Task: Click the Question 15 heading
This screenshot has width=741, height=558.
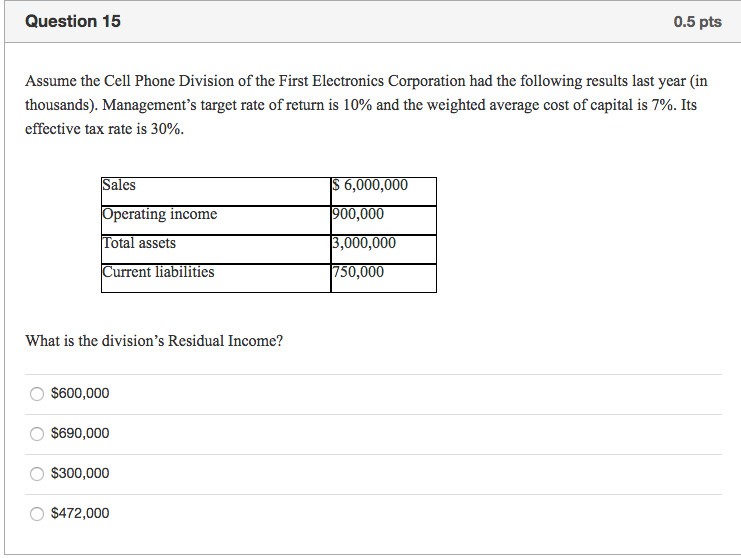Action: (73, 21)
